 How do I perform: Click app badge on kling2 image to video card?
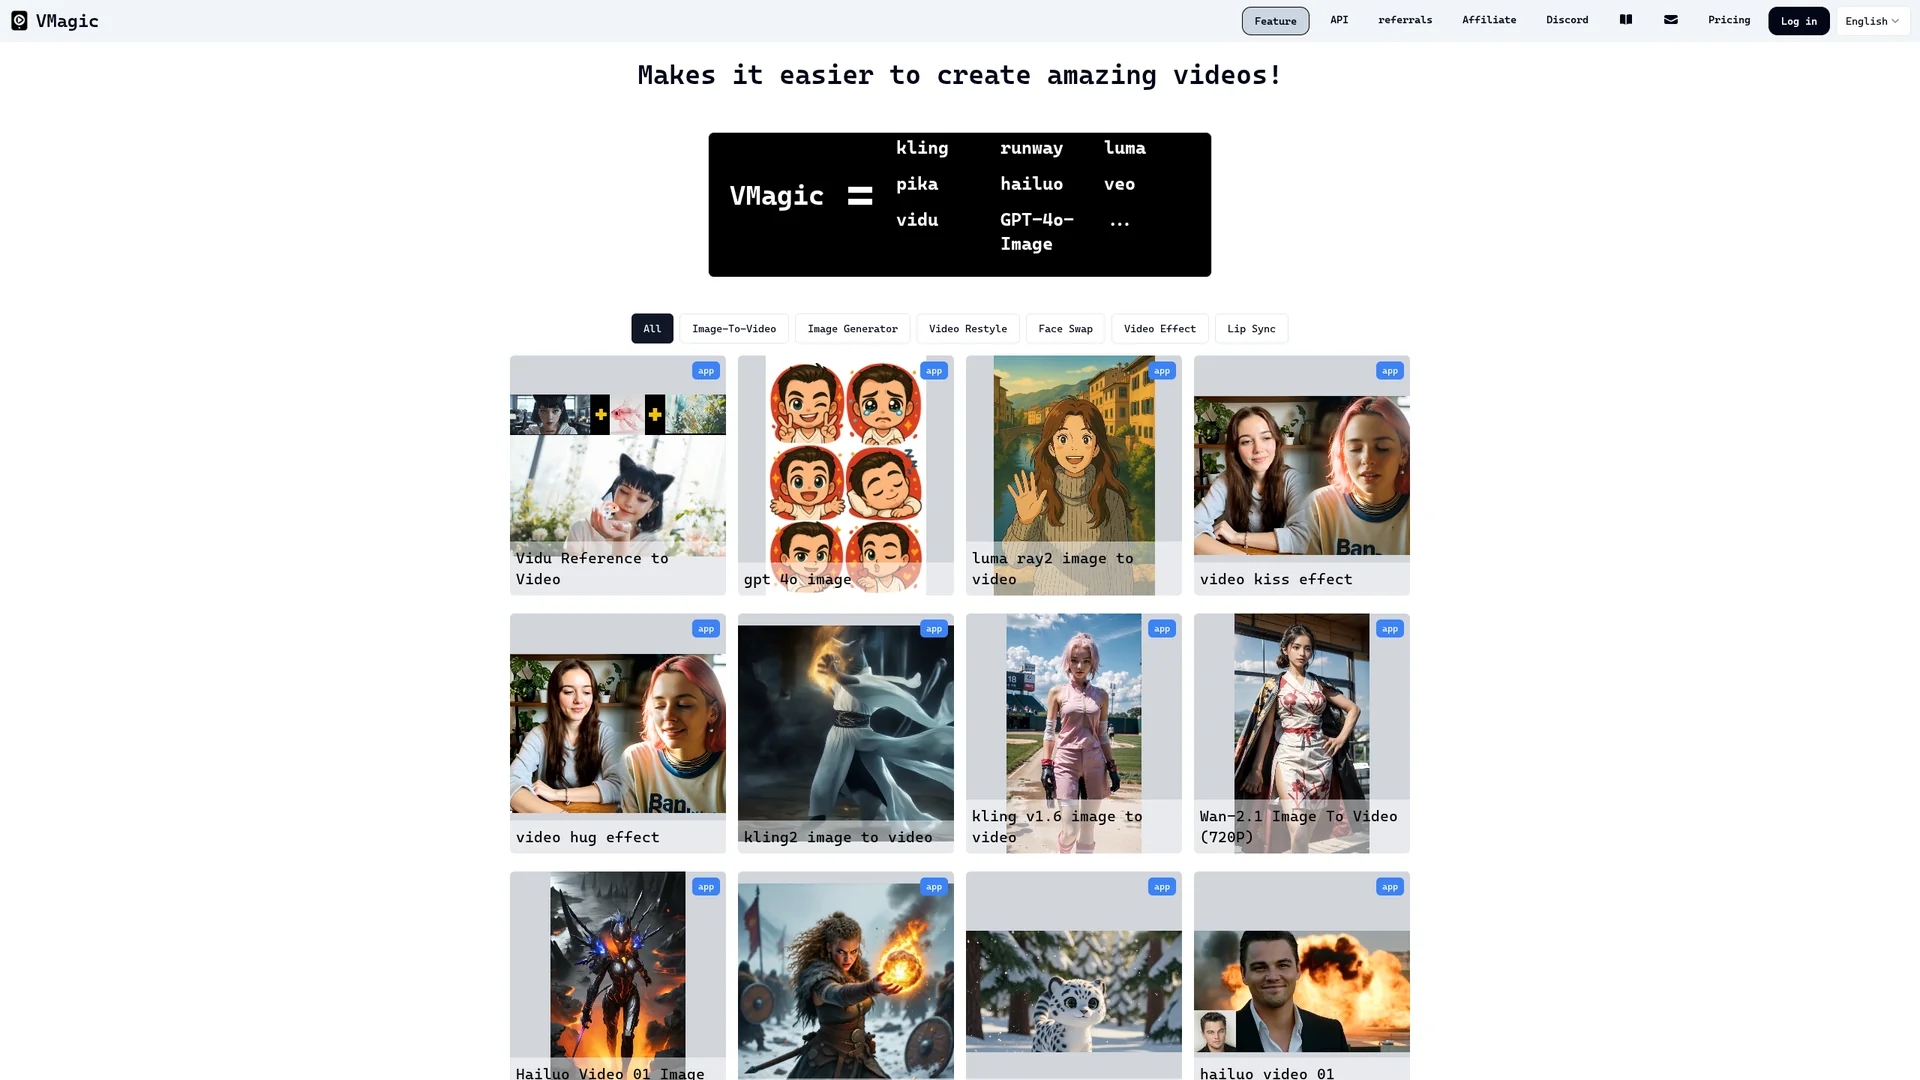click(x=934, y=629)
